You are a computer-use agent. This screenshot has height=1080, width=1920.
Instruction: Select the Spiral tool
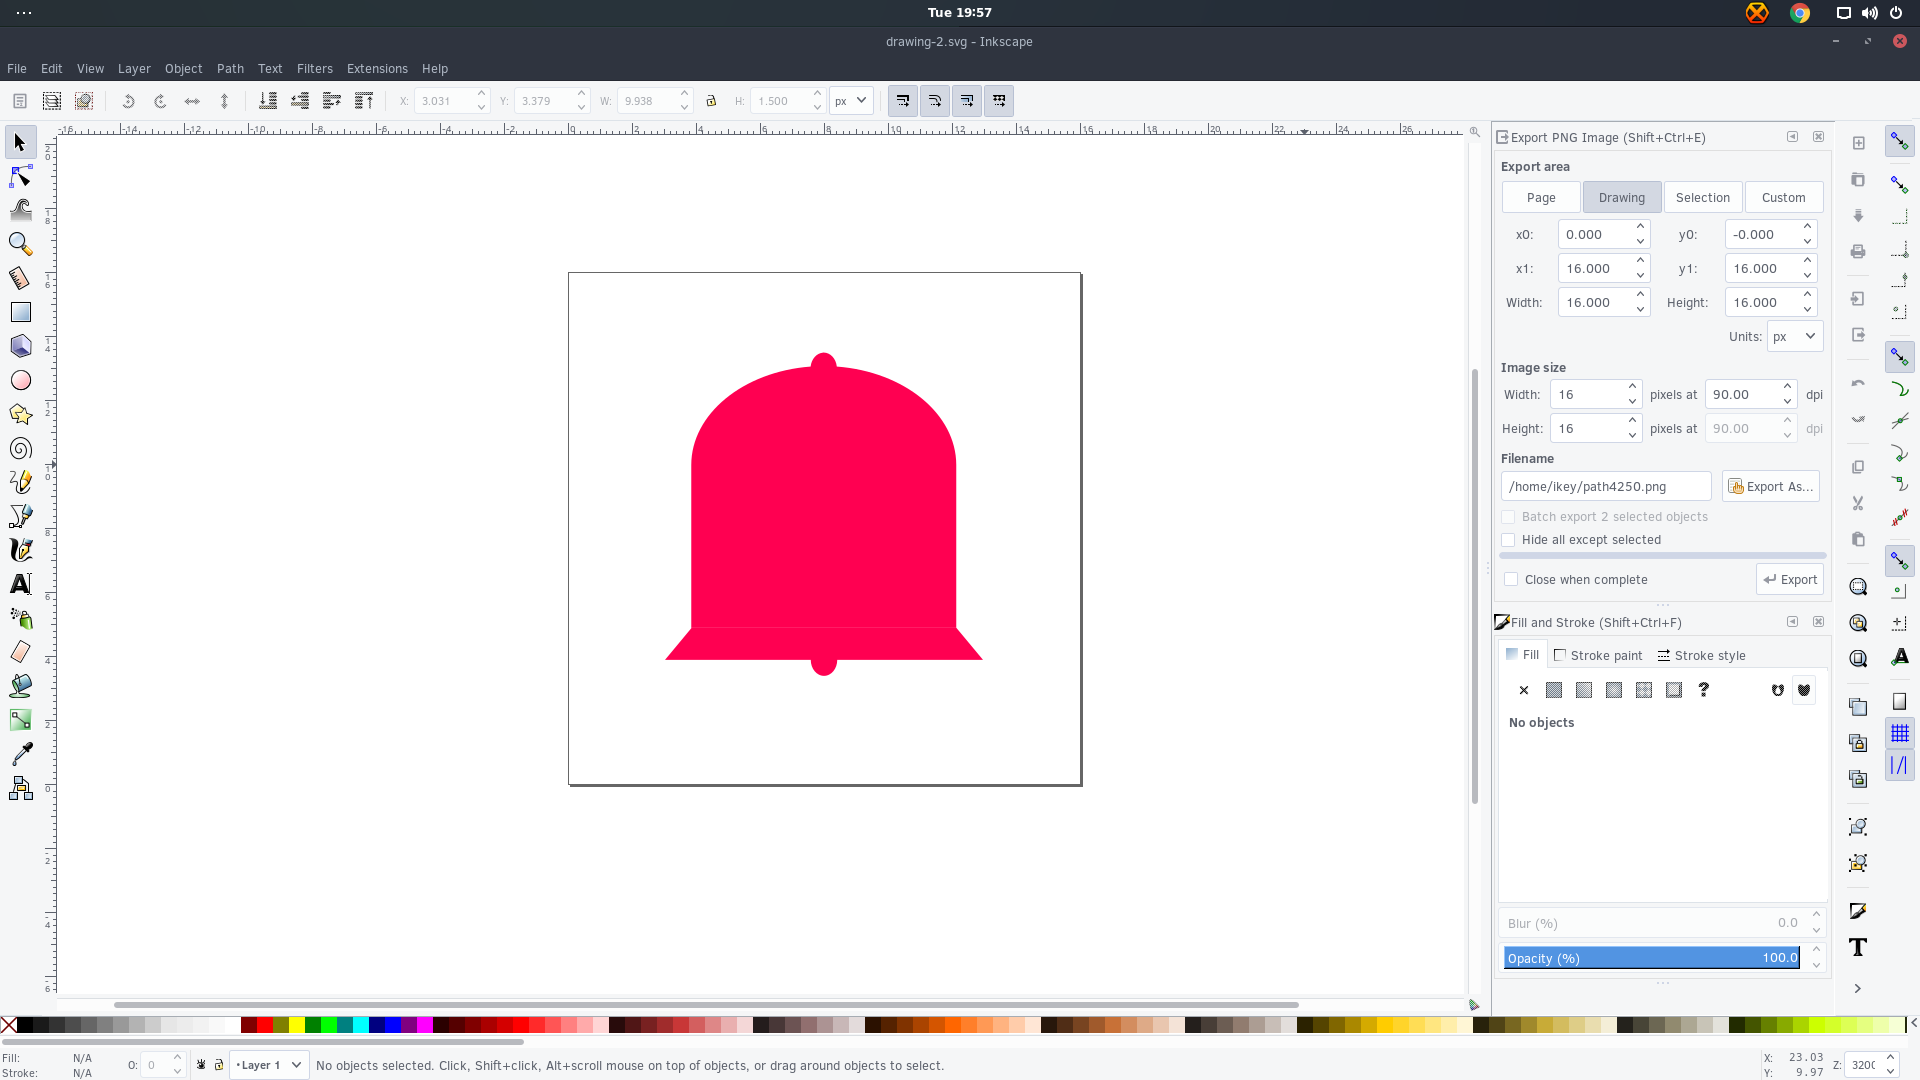point(20,448)
